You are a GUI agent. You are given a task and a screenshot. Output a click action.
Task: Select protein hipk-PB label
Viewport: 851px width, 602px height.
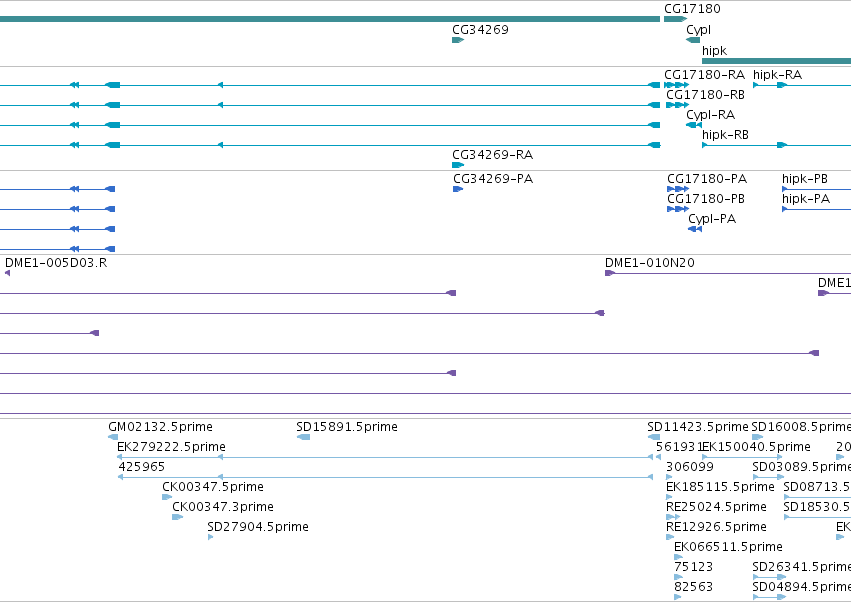point(805,179)
